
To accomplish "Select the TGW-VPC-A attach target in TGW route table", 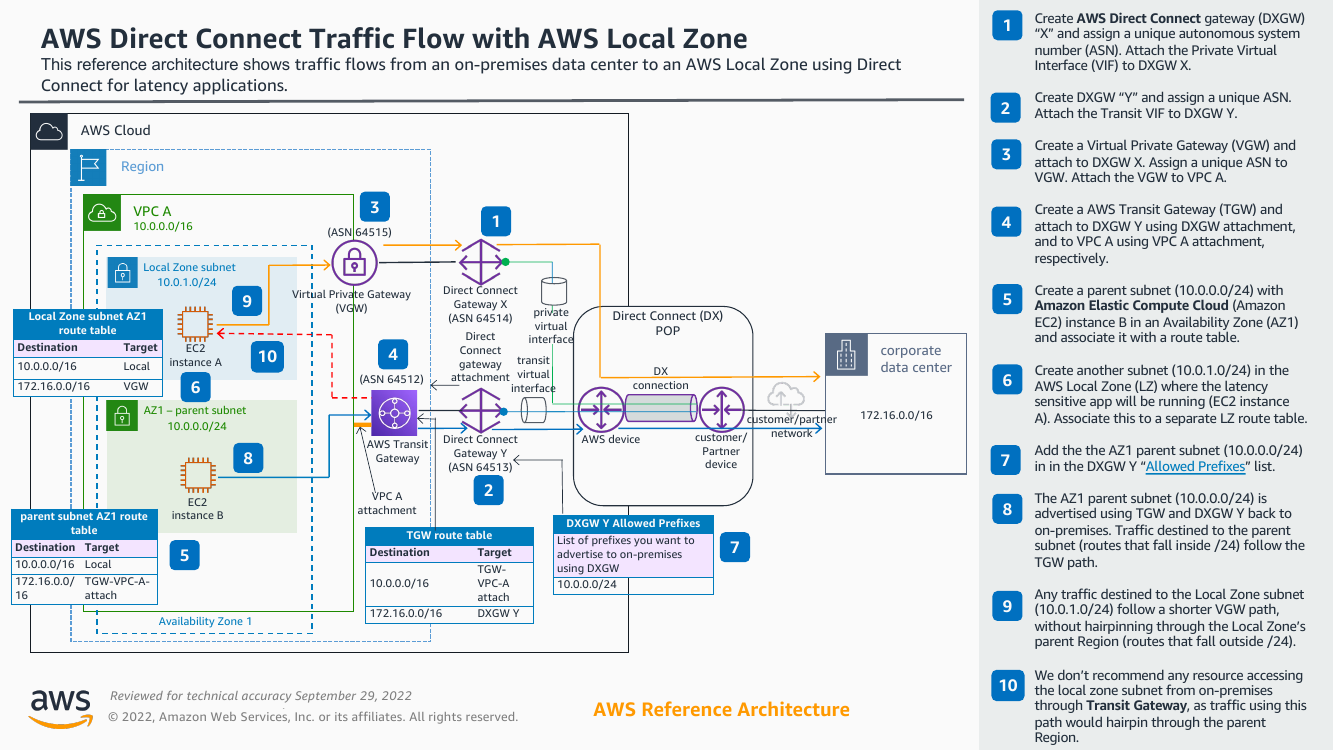I will click(x=493, y=582).
